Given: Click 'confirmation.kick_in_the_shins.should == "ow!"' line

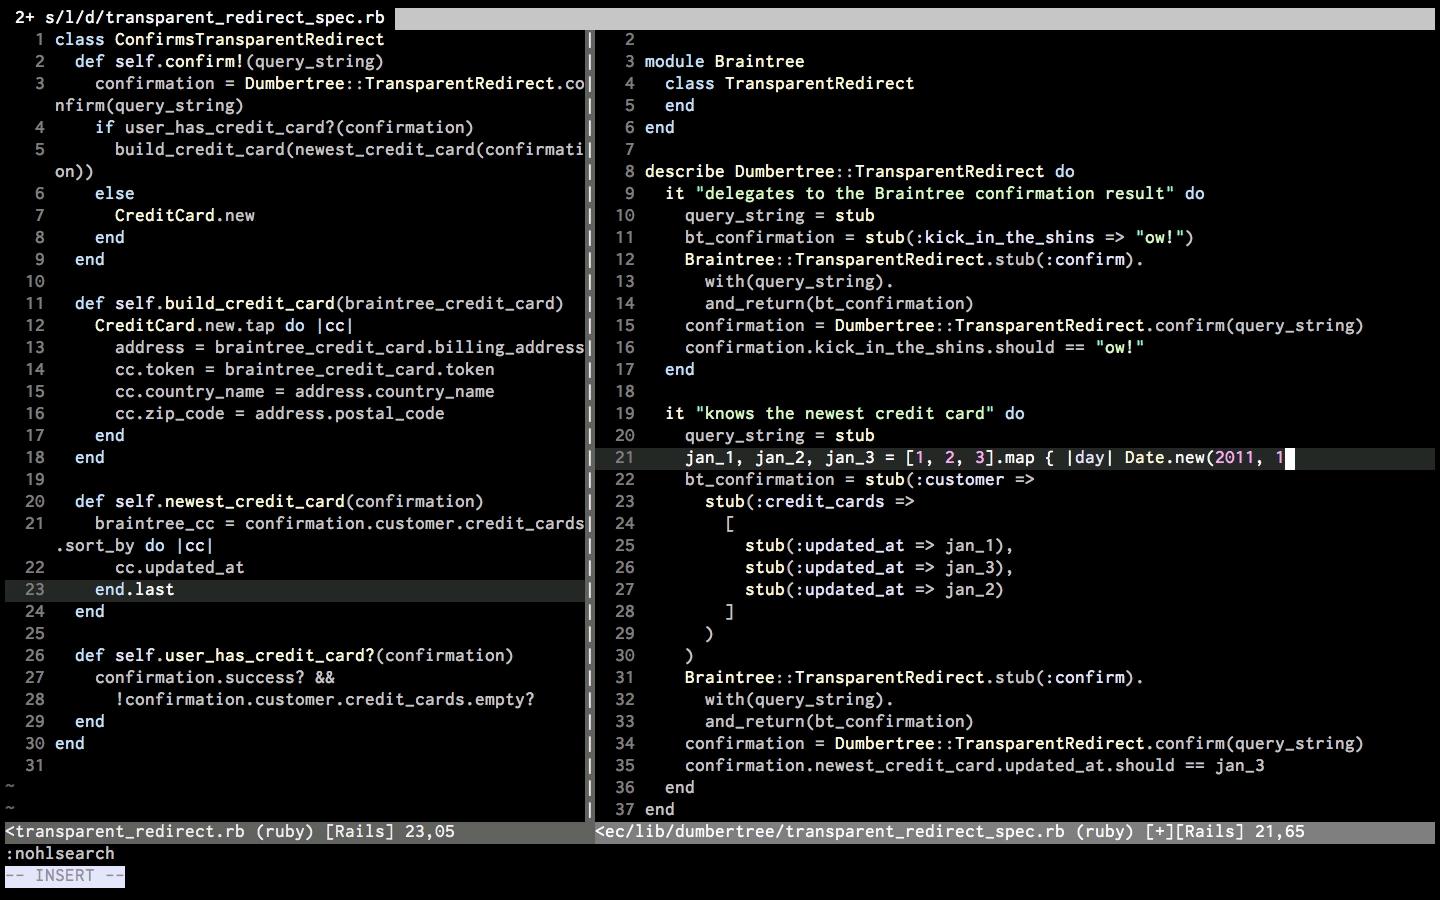Looking at the screenshot, I should [x=915, y=347].
